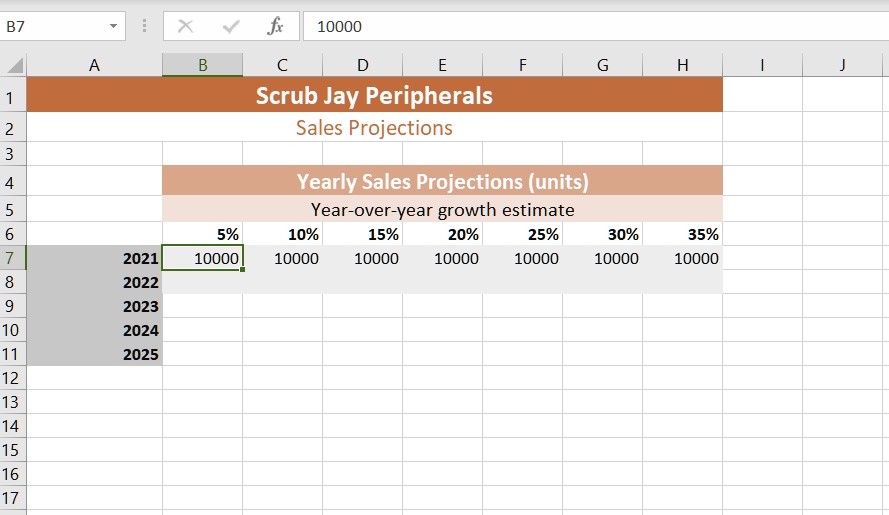
Task: Click the Enter checkmark icon in formula bar
Action: 231,26
